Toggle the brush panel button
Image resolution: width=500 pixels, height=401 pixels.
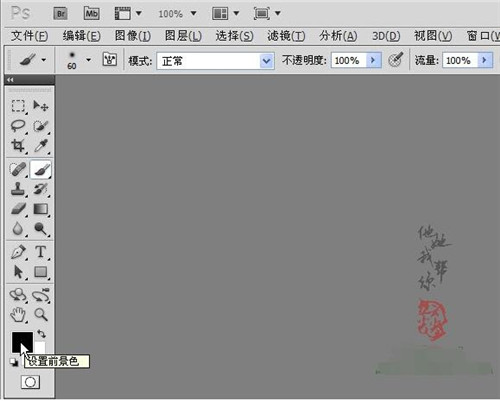[x=109, y=60]
